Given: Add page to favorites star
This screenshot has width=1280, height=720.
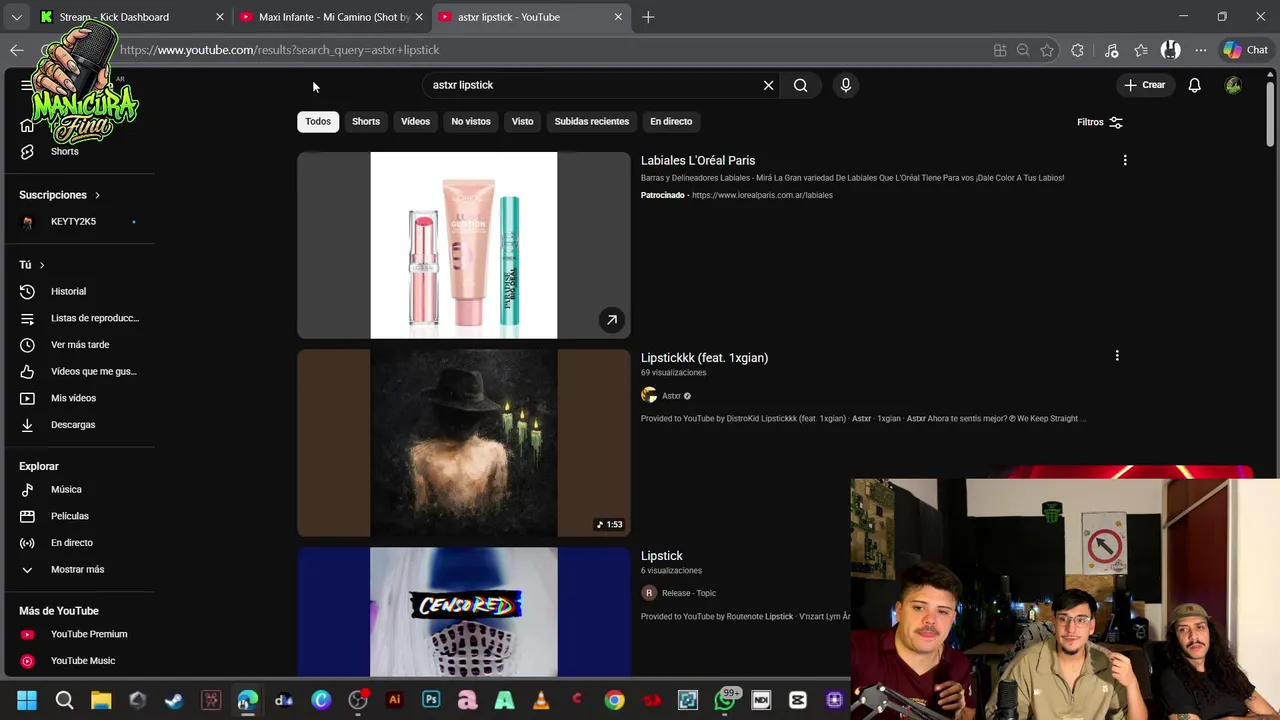Looking at the screenshot, I should tap(1047, 50).
